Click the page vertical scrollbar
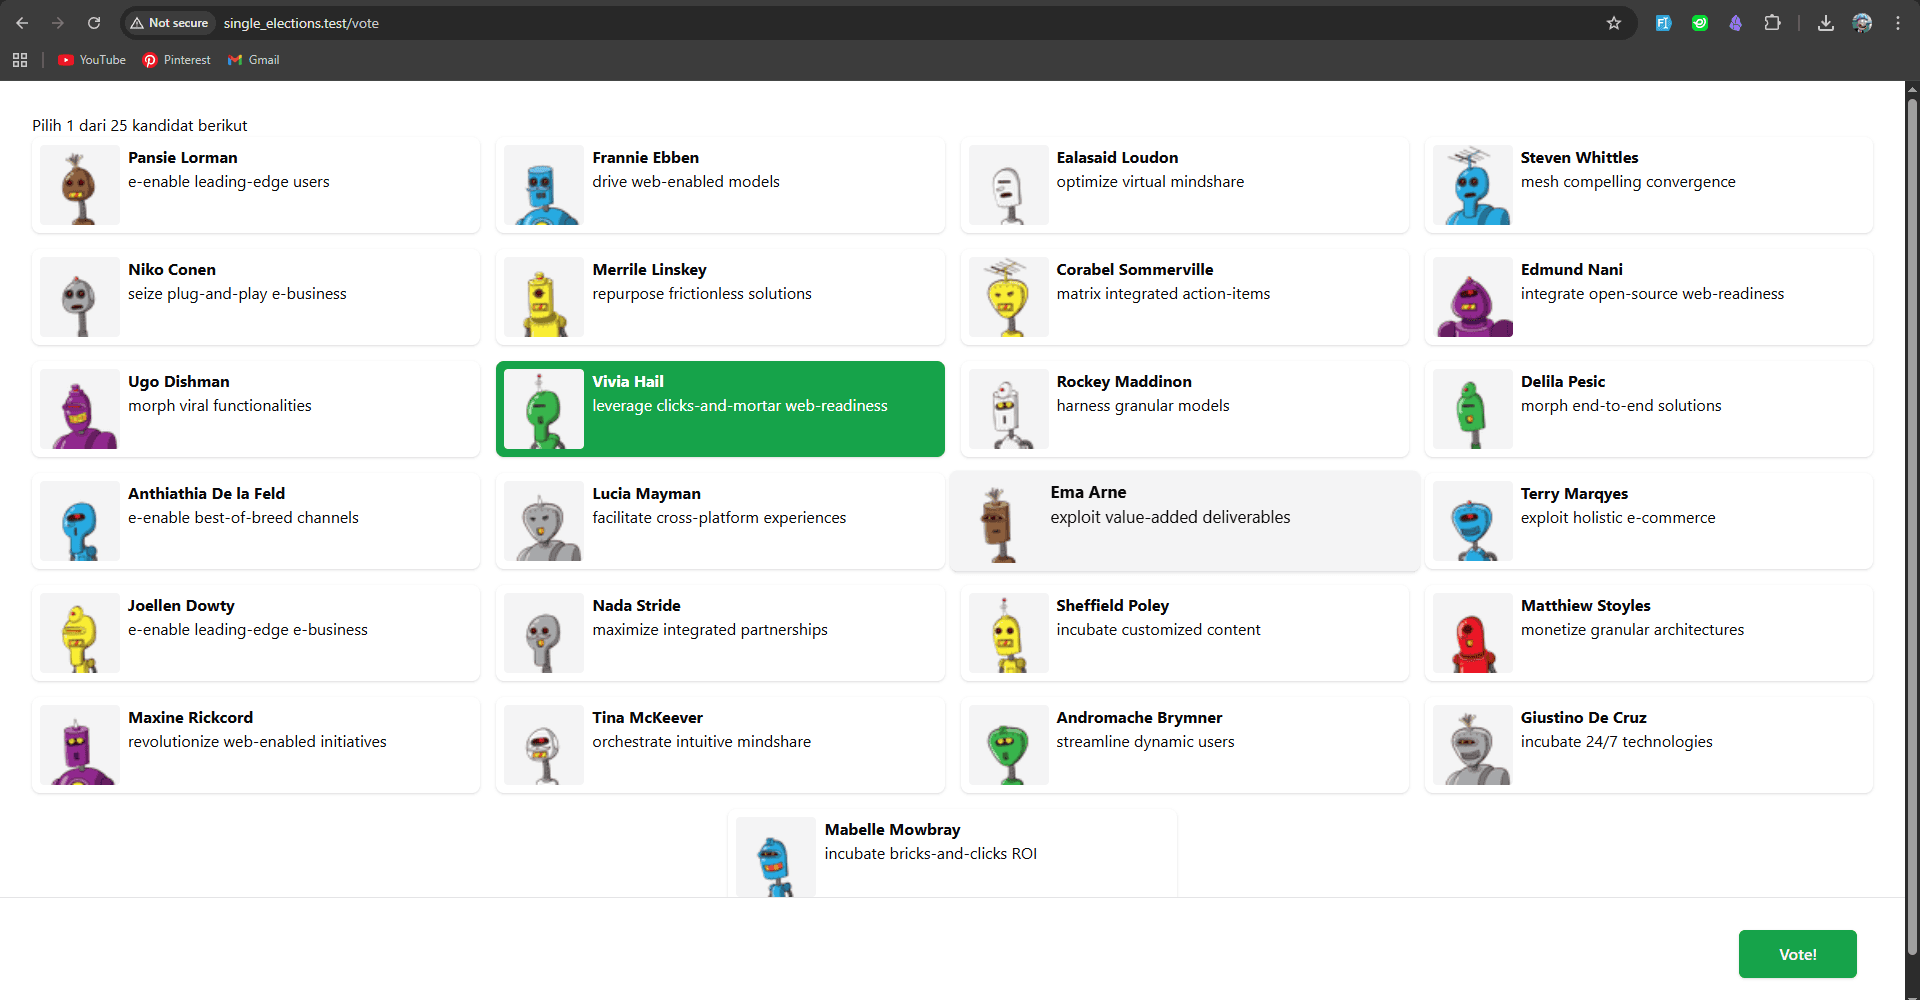 [x=1912, y=500]
